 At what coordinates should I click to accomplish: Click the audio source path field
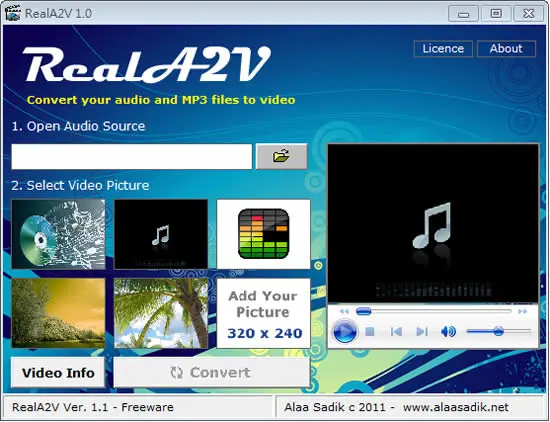click(132, 156)
